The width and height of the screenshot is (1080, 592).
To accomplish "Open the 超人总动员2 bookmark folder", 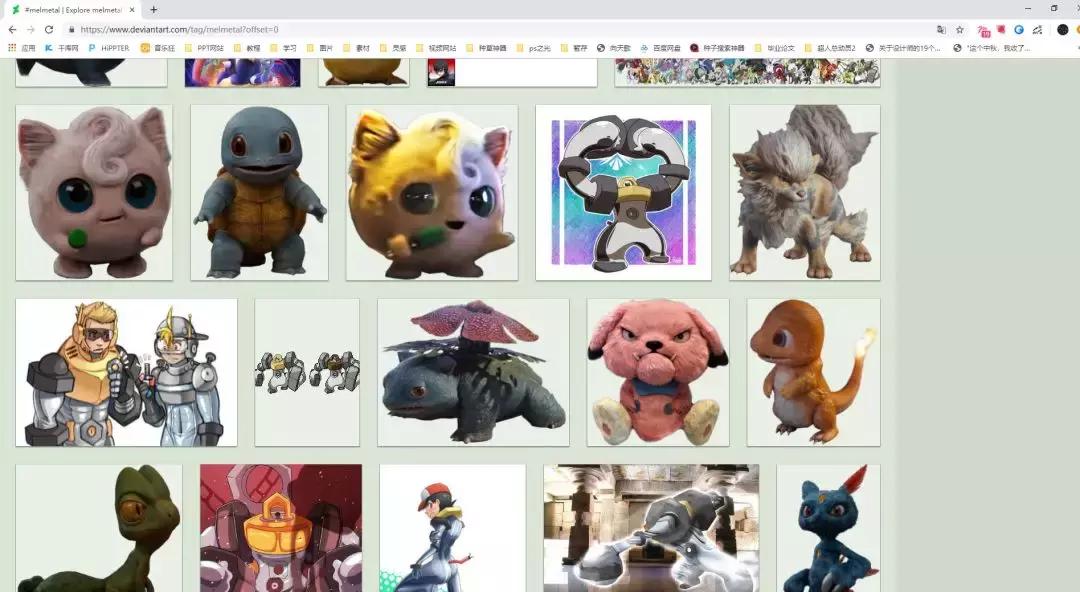I will click(x=830, y=48).
